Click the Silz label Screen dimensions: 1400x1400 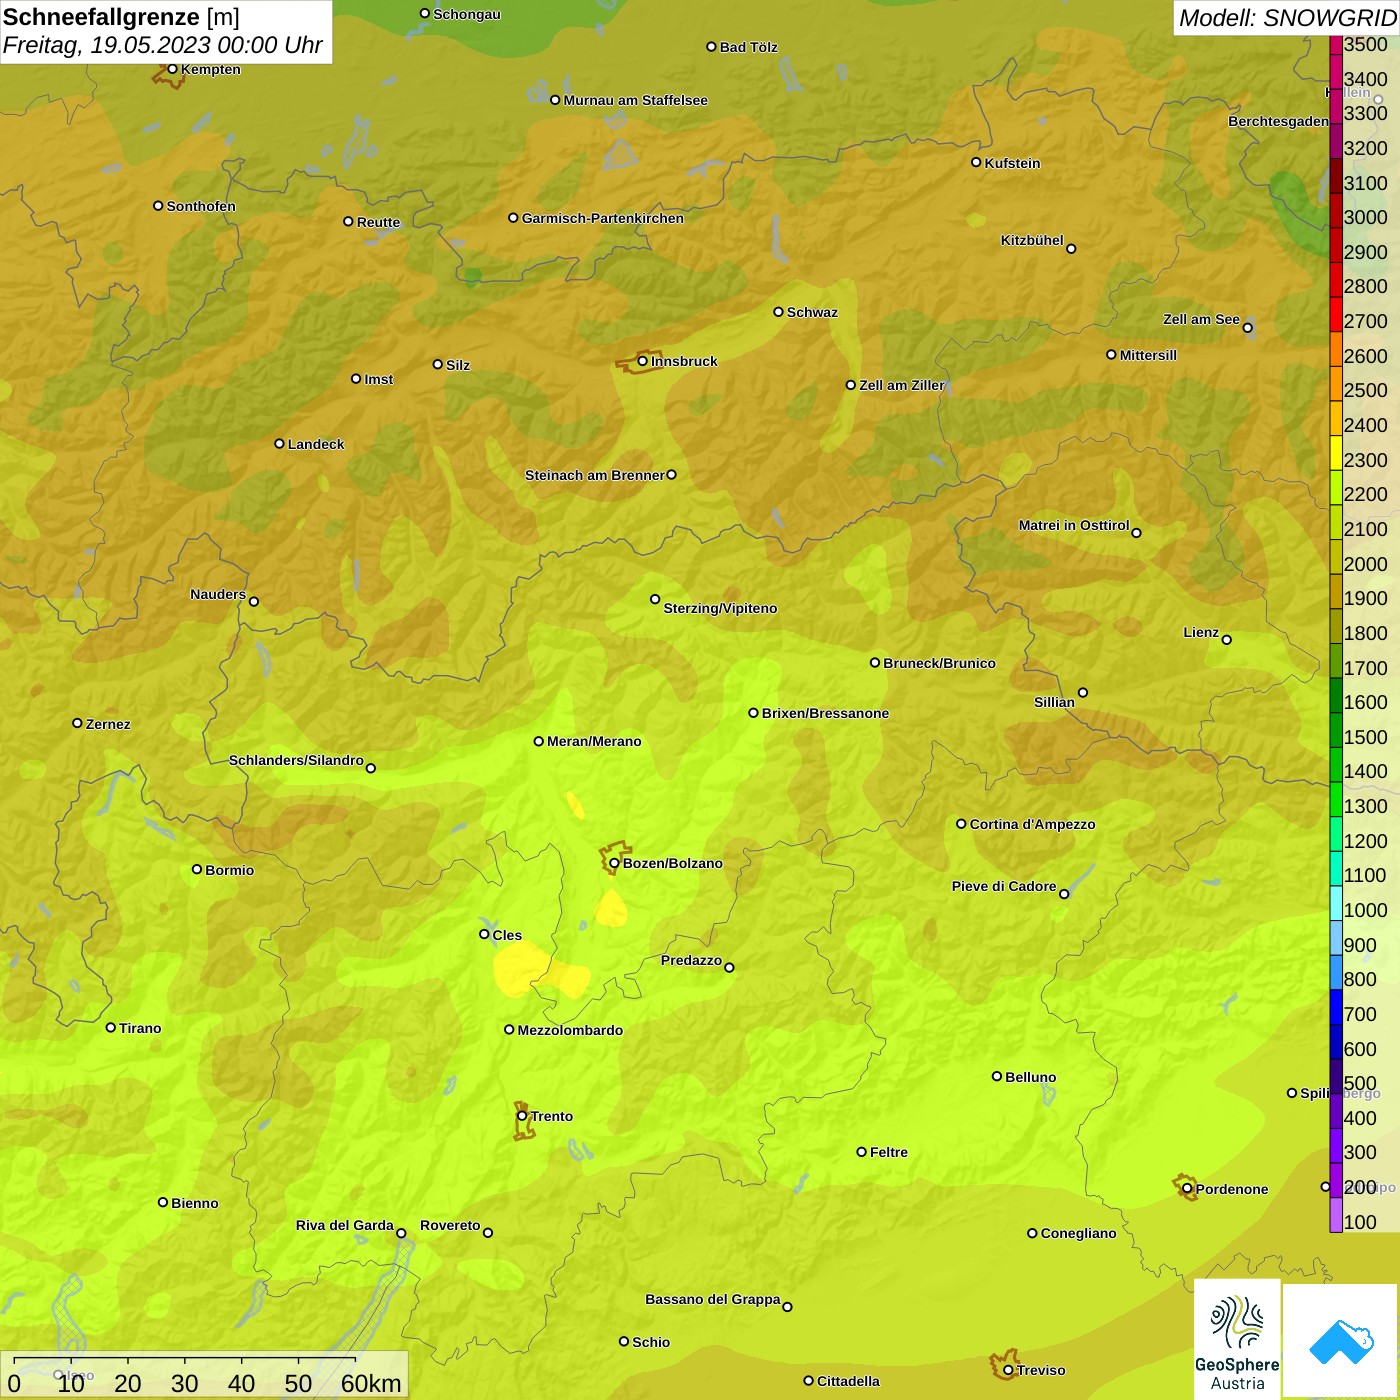tap(458, 365)
